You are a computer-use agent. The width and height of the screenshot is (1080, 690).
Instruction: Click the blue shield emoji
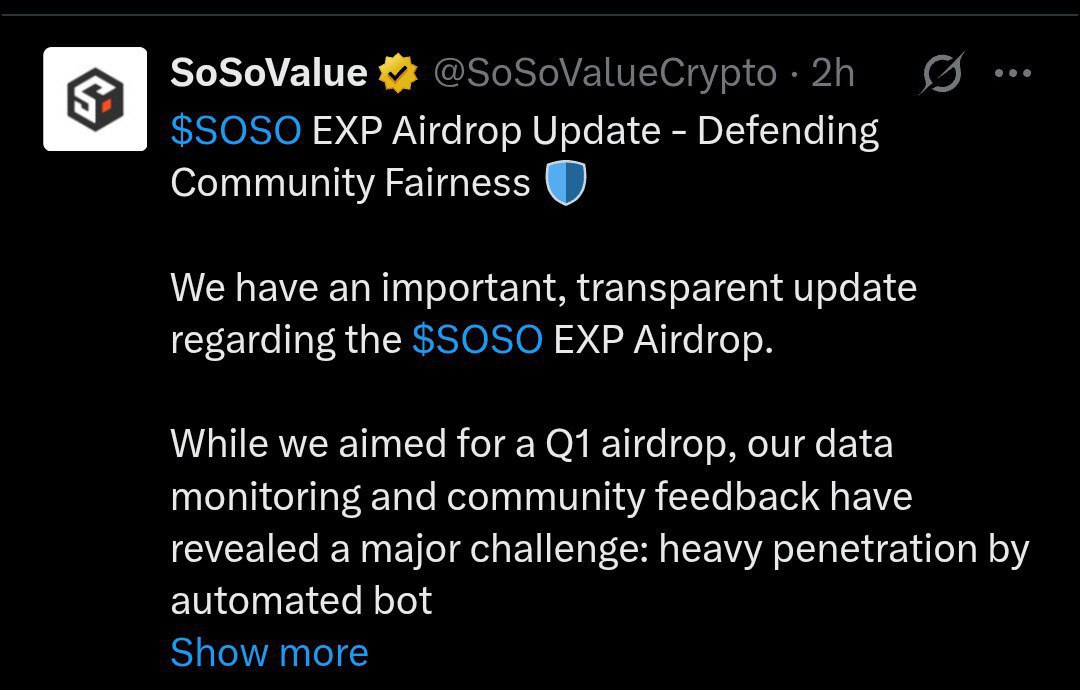[x=565, y=184]
